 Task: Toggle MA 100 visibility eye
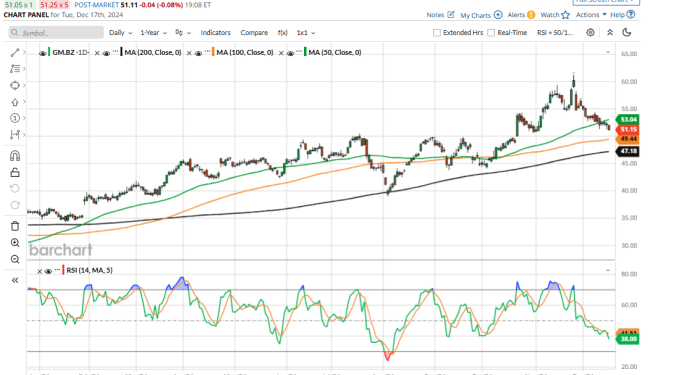click(x=198, y=53)
